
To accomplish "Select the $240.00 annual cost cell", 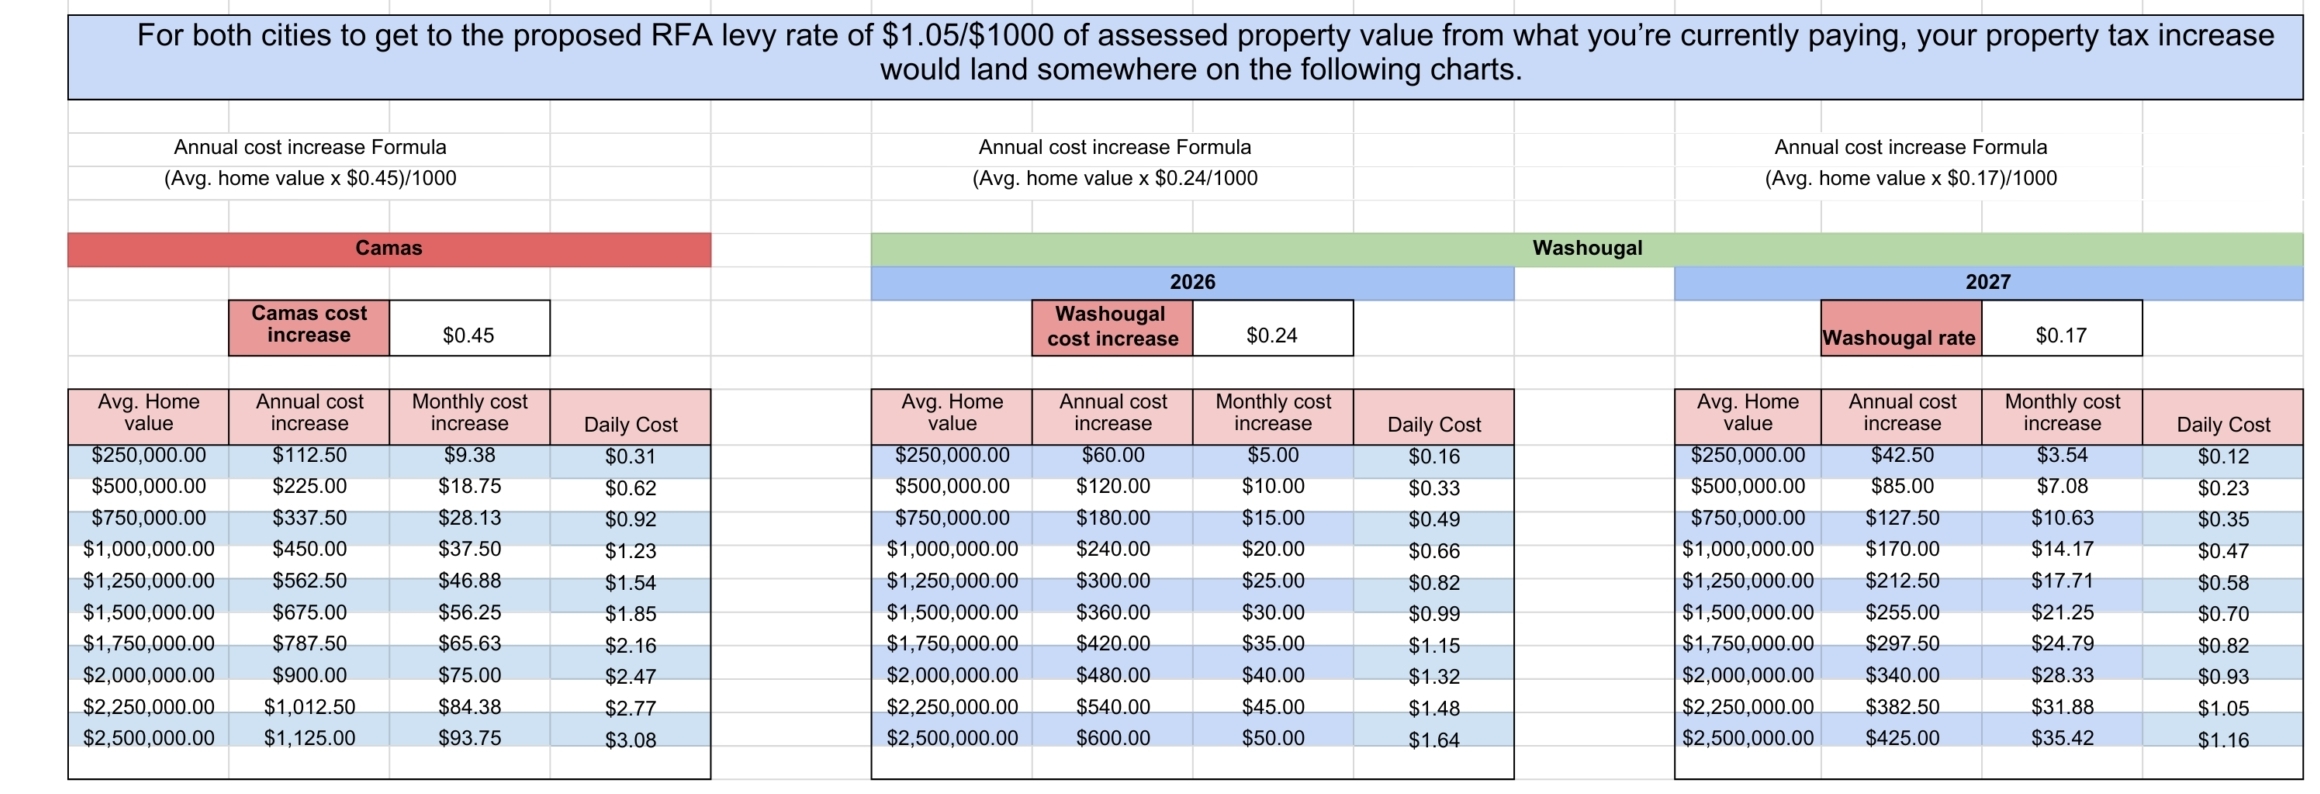I will point(1113,550).
